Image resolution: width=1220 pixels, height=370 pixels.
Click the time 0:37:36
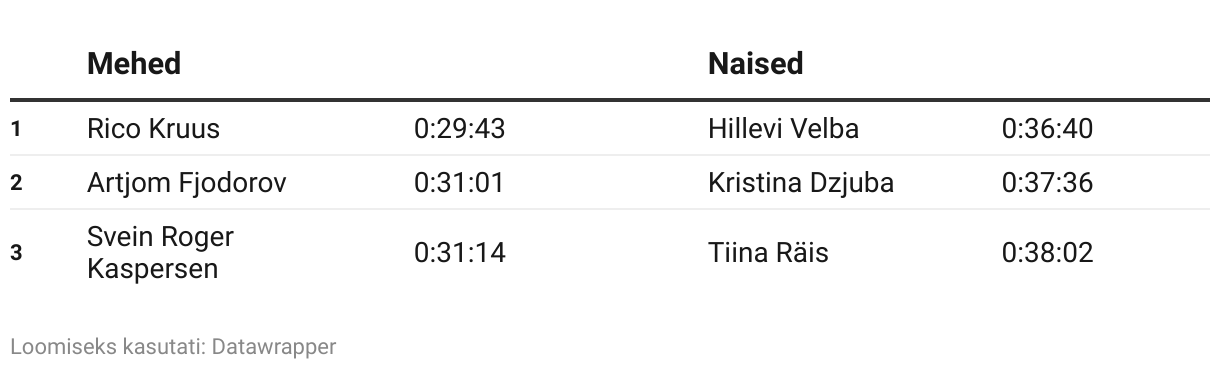click(1047, 183)
